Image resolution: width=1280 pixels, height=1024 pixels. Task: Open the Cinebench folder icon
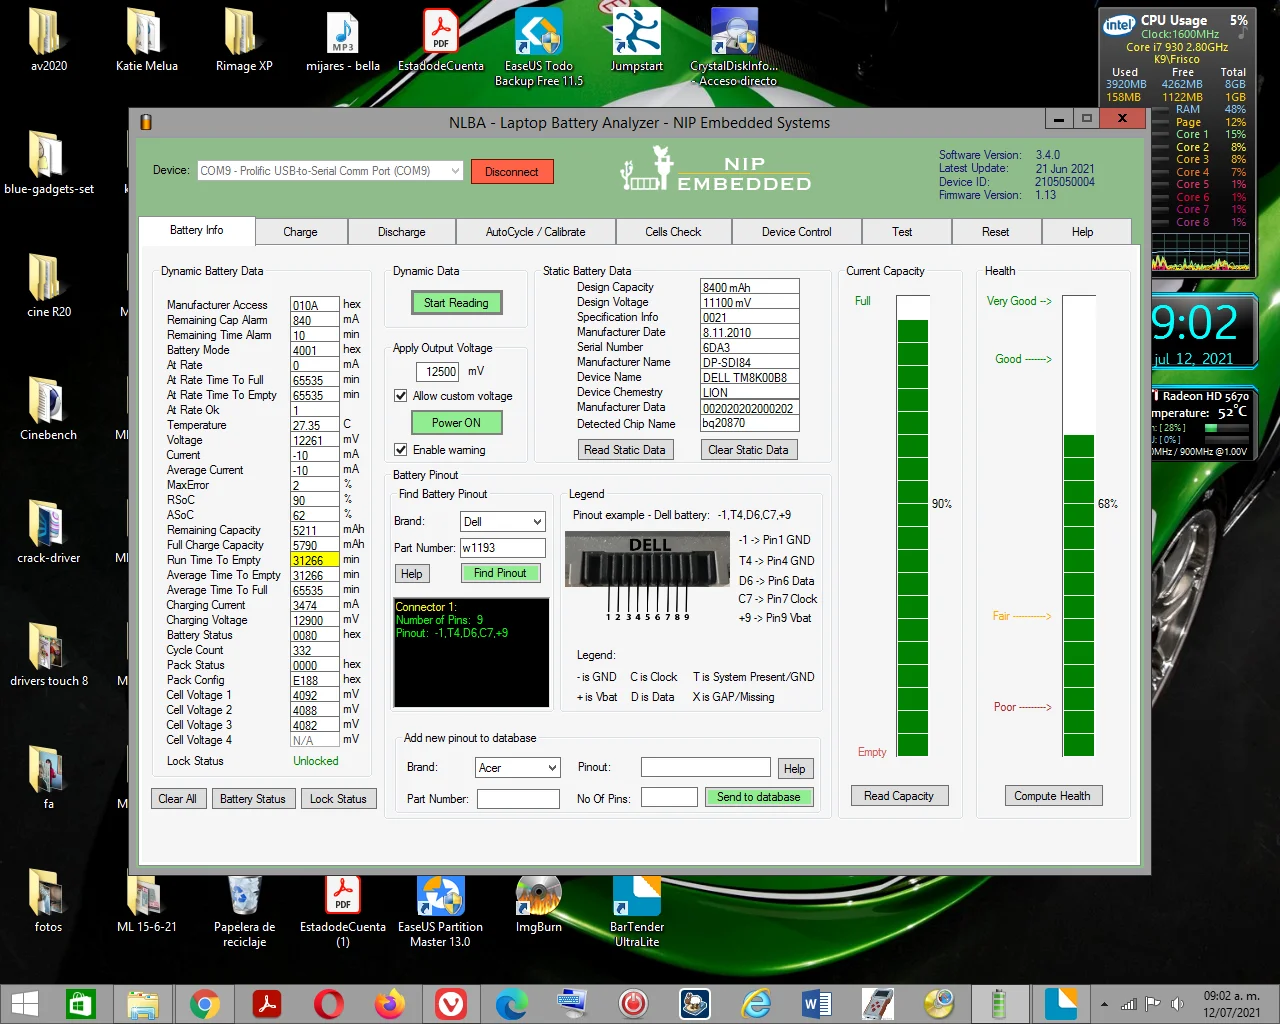[48, 409]
